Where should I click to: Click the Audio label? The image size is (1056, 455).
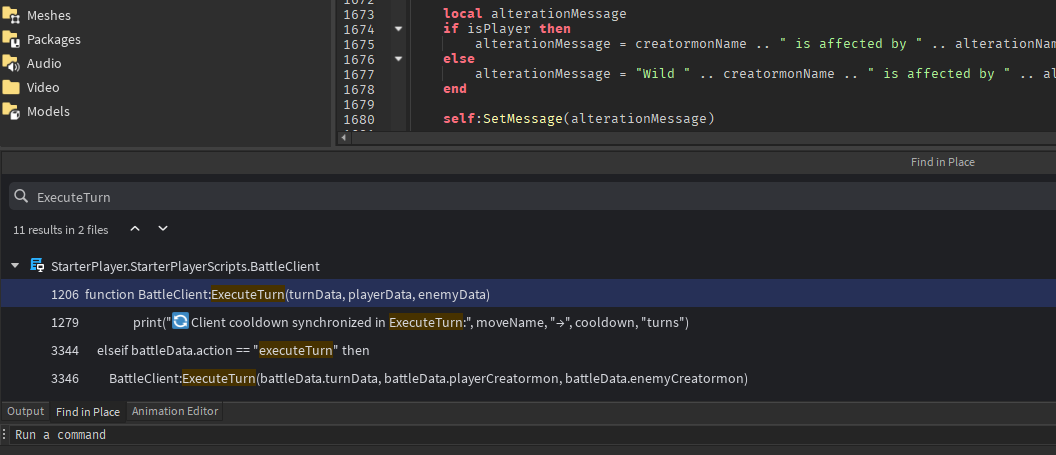click(44, 63)
